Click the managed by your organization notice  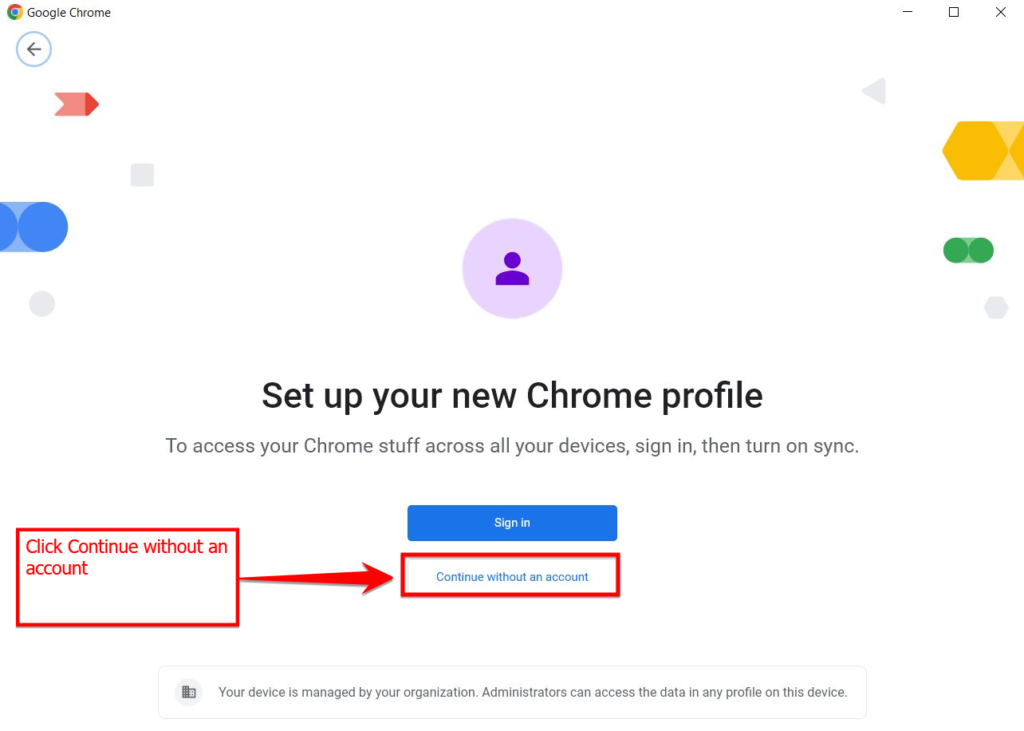tap(532, 692)
